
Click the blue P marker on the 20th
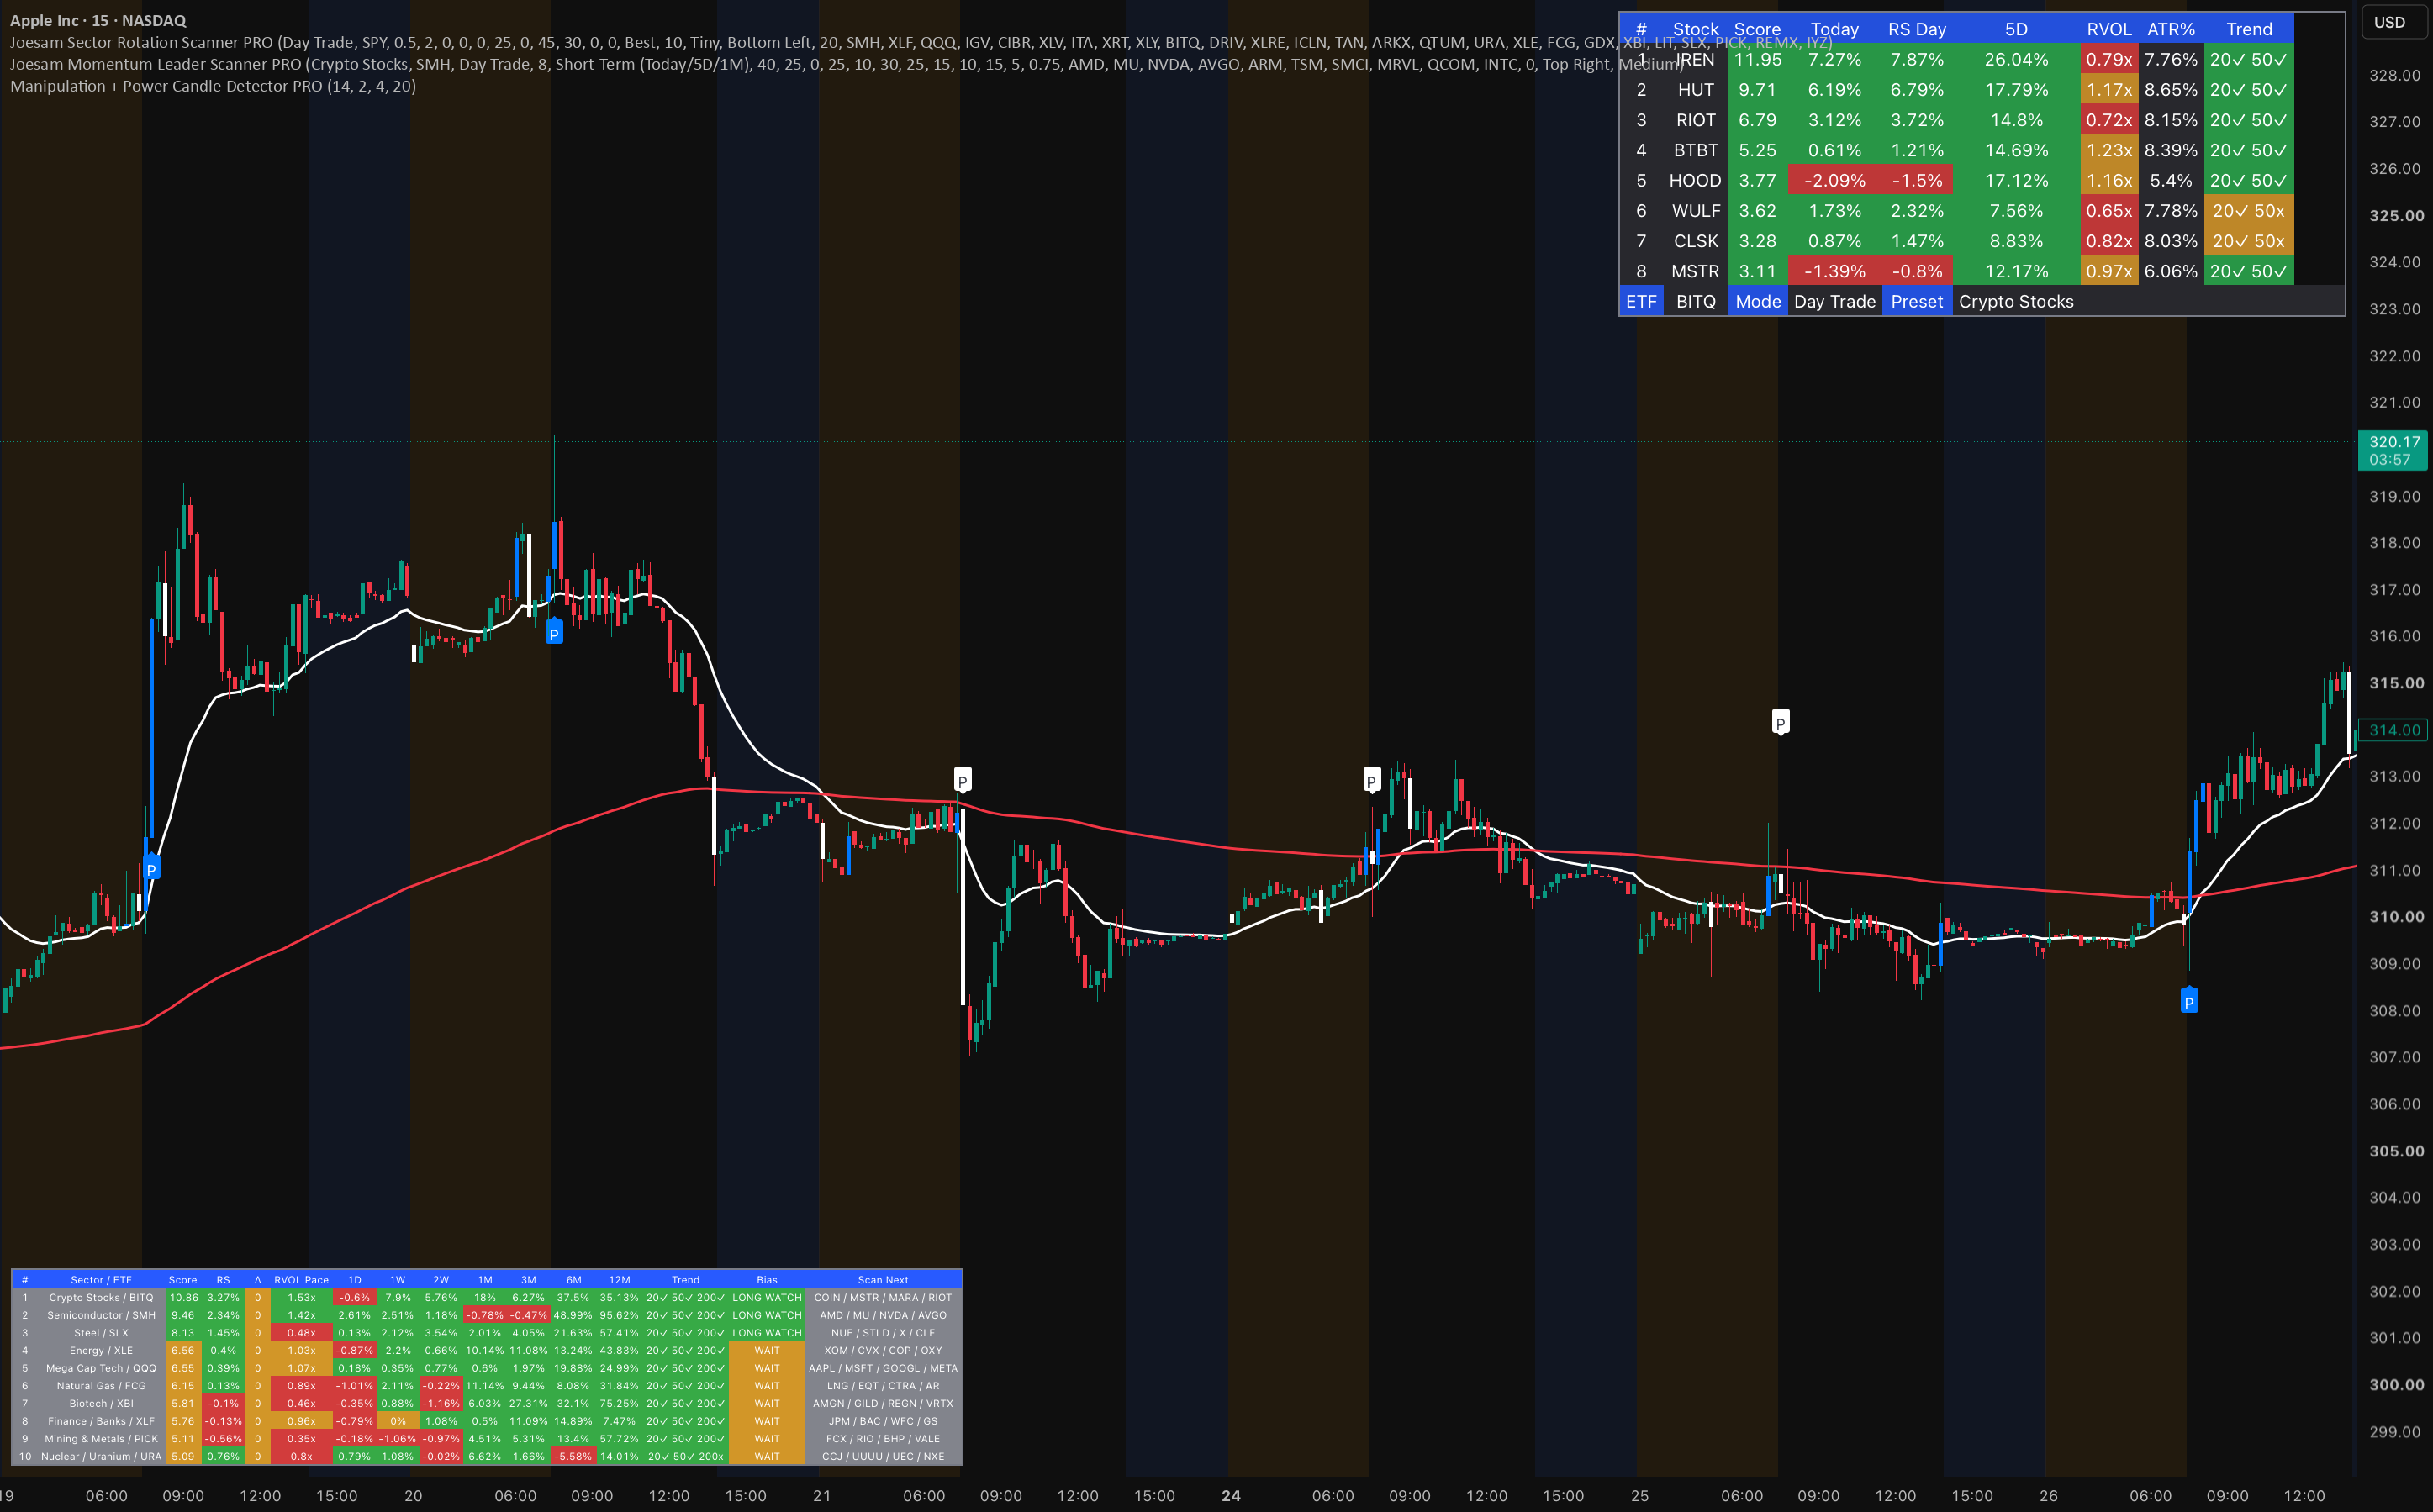tap(554, 633)
